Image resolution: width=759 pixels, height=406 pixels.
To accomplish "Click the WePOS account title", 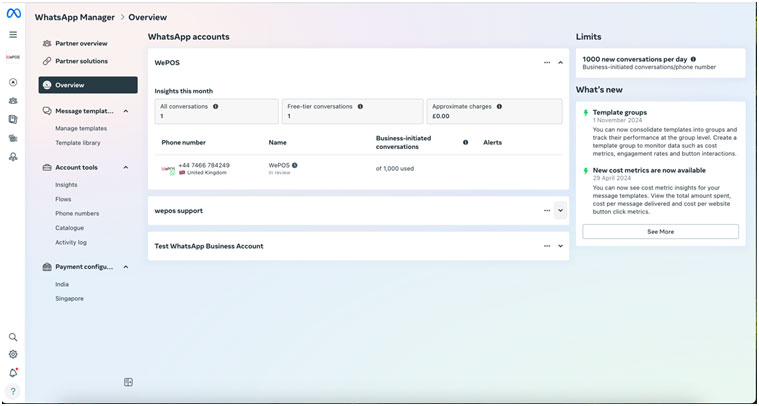I will 167,62.
